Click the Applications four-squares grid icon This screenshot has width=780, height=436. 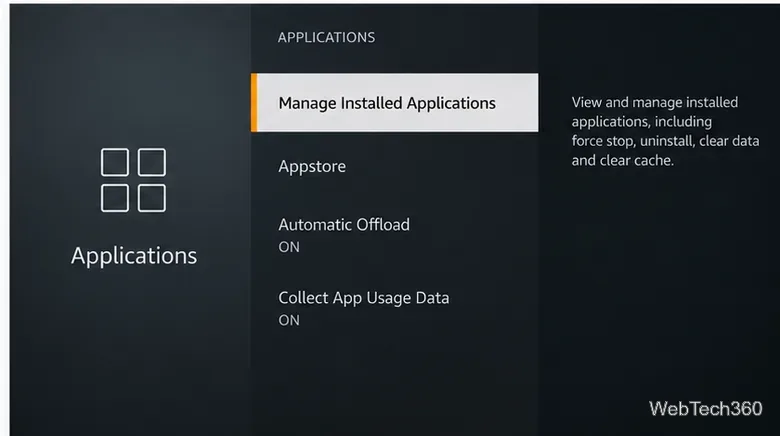tap(133, 180)
